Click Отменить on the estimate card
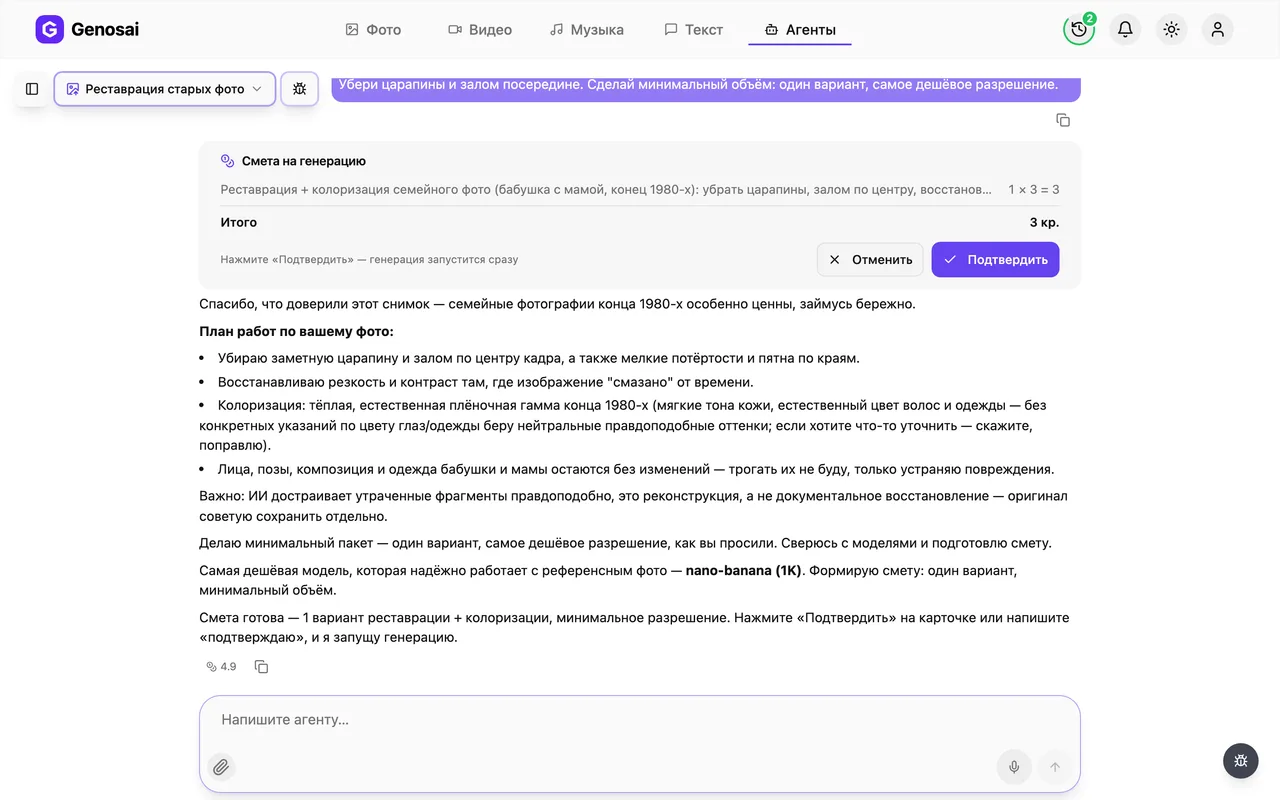This screenshot has width=1280, height=800. (870, 259)
